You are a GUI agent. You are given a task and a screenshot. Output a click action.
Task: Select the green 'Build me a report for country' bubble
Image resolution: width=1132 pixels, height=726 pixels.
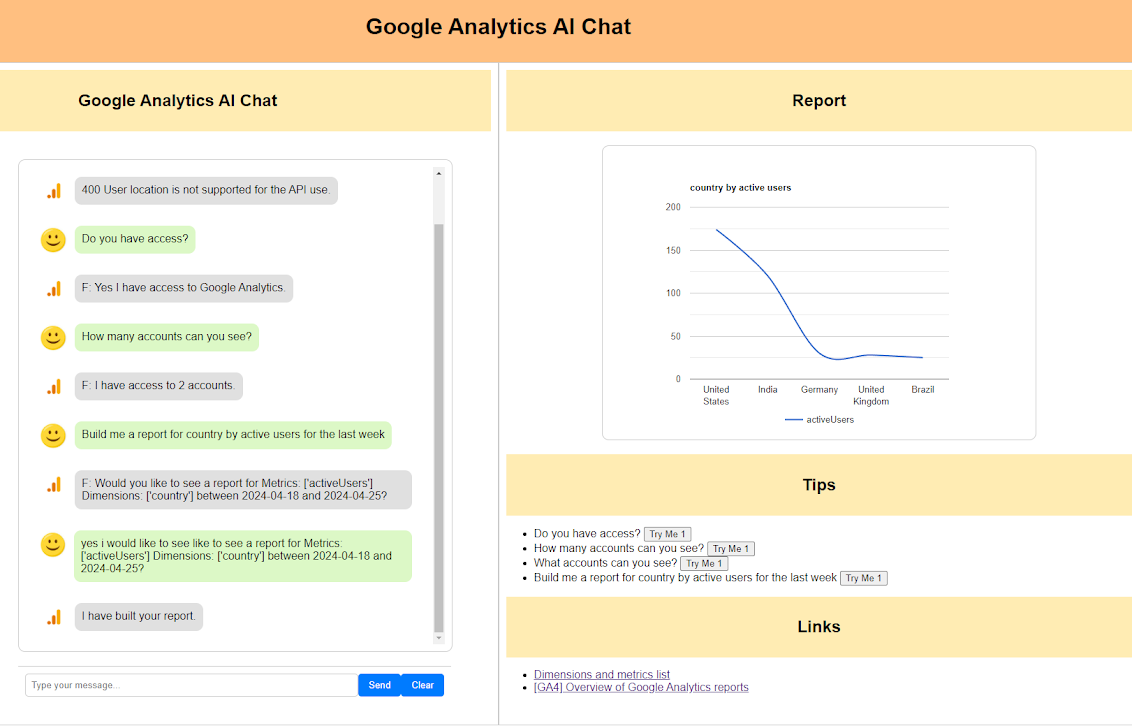coord(233,435)
